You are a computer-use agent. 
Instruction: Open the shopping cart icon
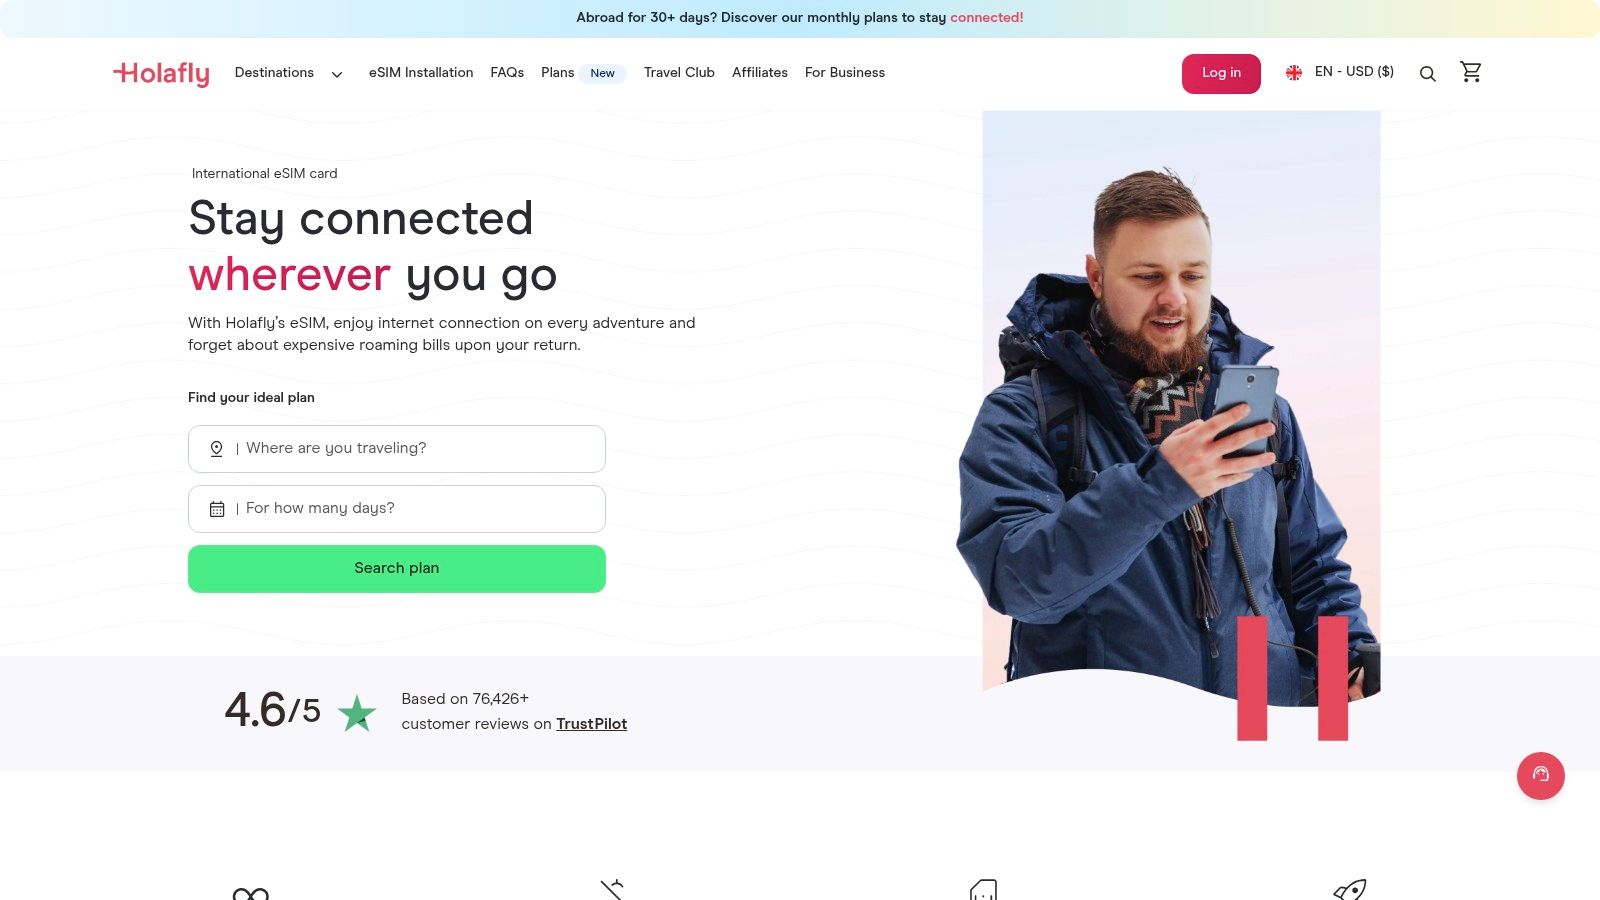click(1471, 72)
